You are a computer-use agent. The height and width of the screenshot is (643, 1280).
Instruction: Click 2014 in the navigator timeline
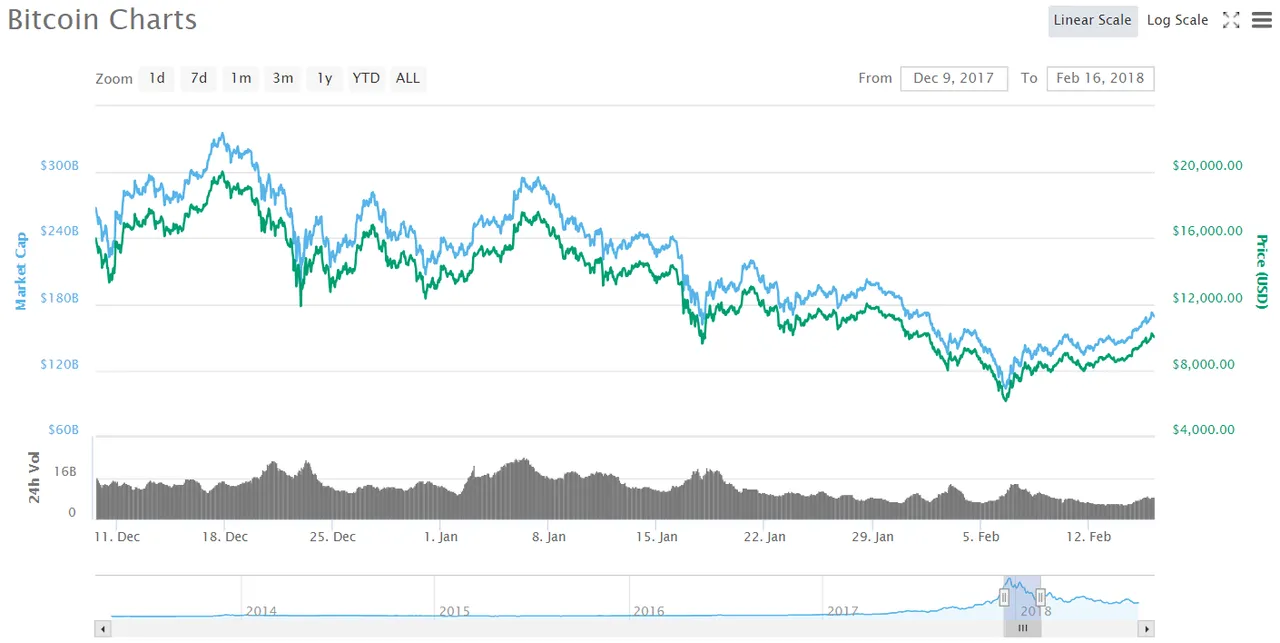[261, 610]
